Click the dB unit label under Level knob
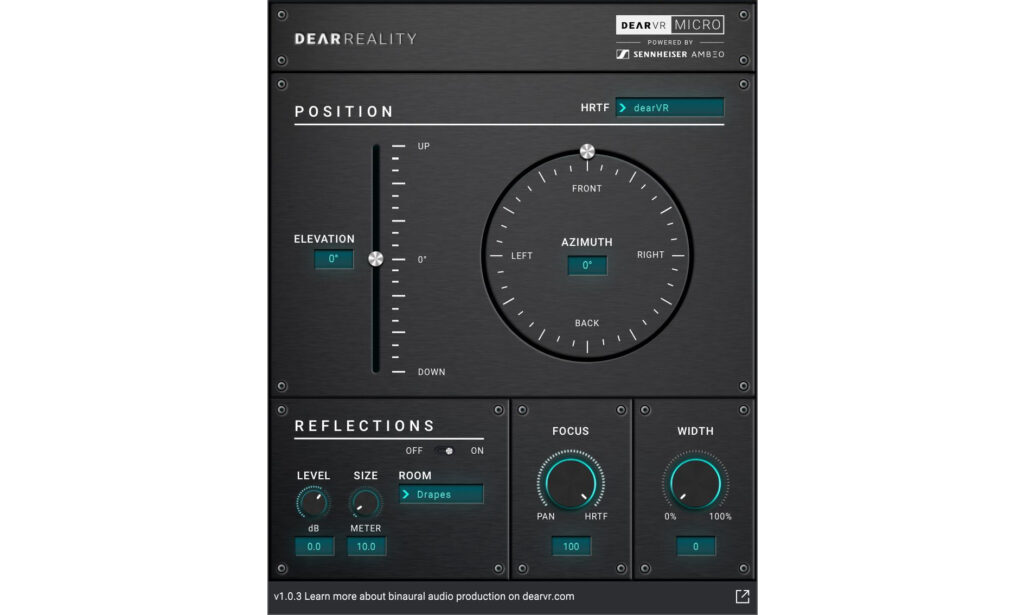This screenshot has height=615, width=1024. 313,528
